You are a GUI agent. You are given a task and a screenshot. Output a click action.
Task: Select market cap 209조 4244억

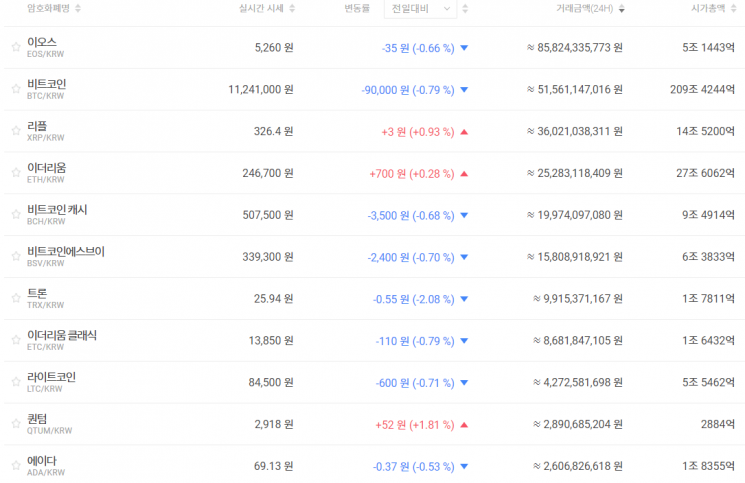[x=703, y=89]
